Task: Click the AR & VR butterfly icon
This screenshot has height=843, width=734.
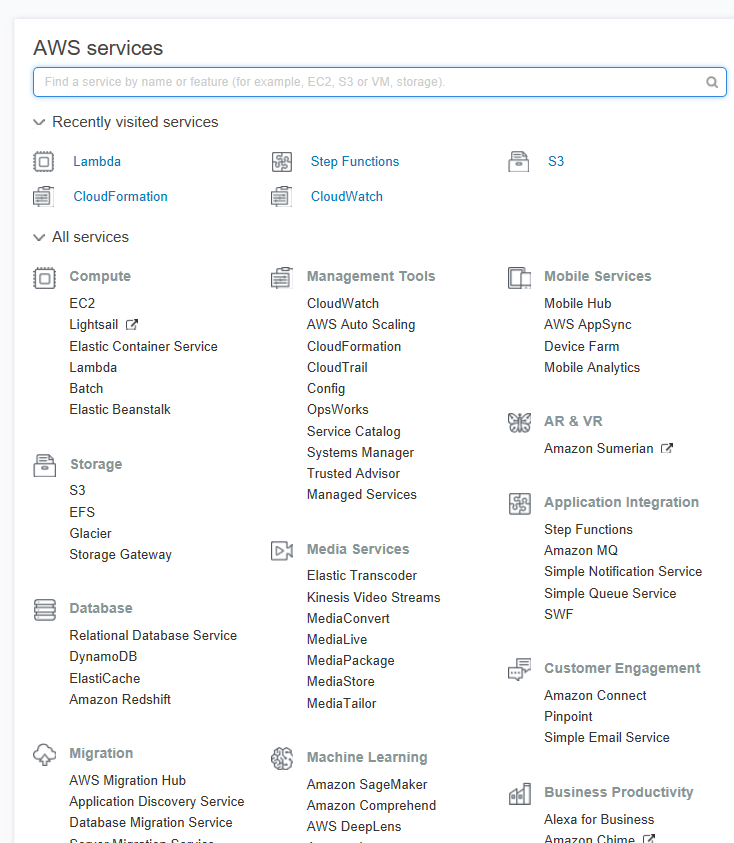Action: 519,423
